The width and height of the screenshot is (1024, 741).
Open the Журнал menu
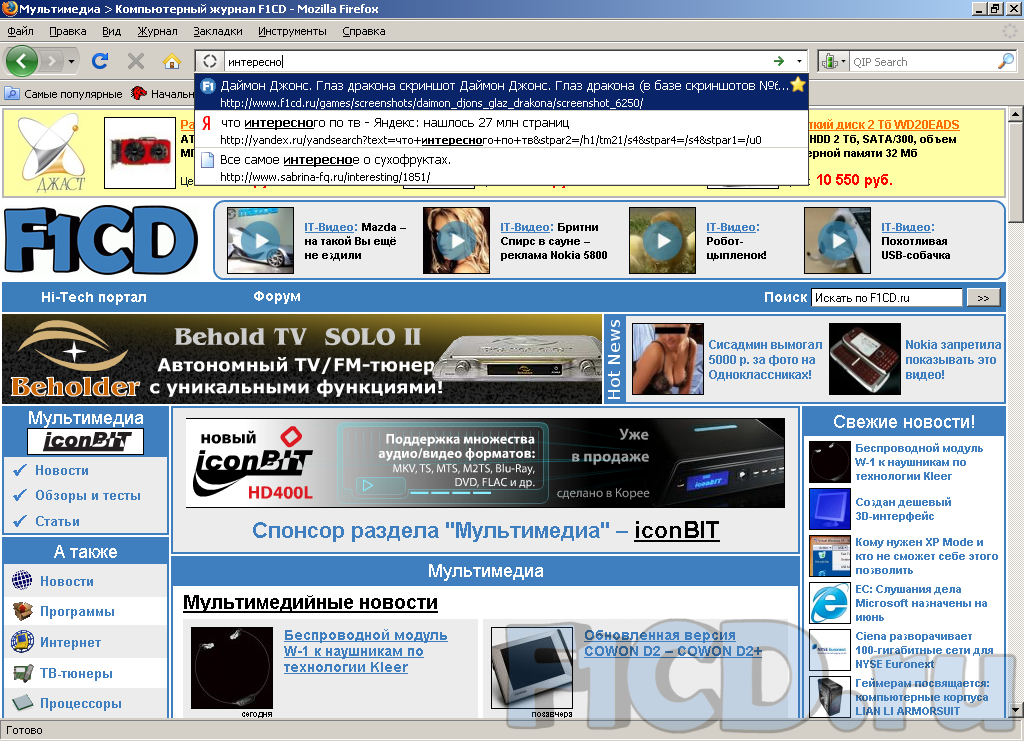[157, 31]
